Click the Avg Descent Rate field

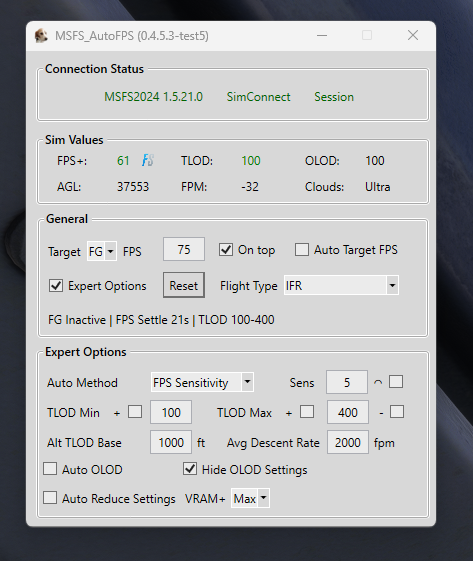pos(348,442)
